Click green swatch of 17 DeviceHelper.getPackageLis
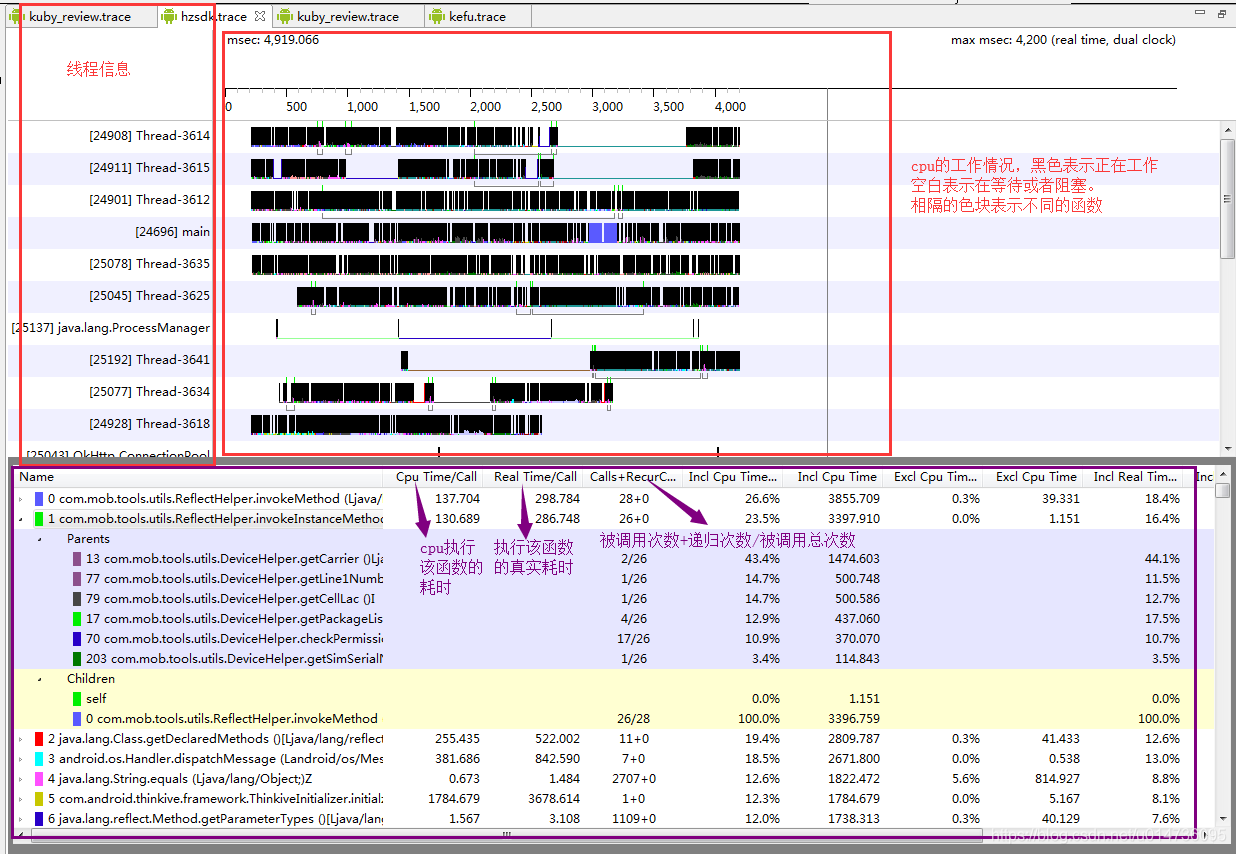Screen dimensions: 1236x854 point(77,618)
